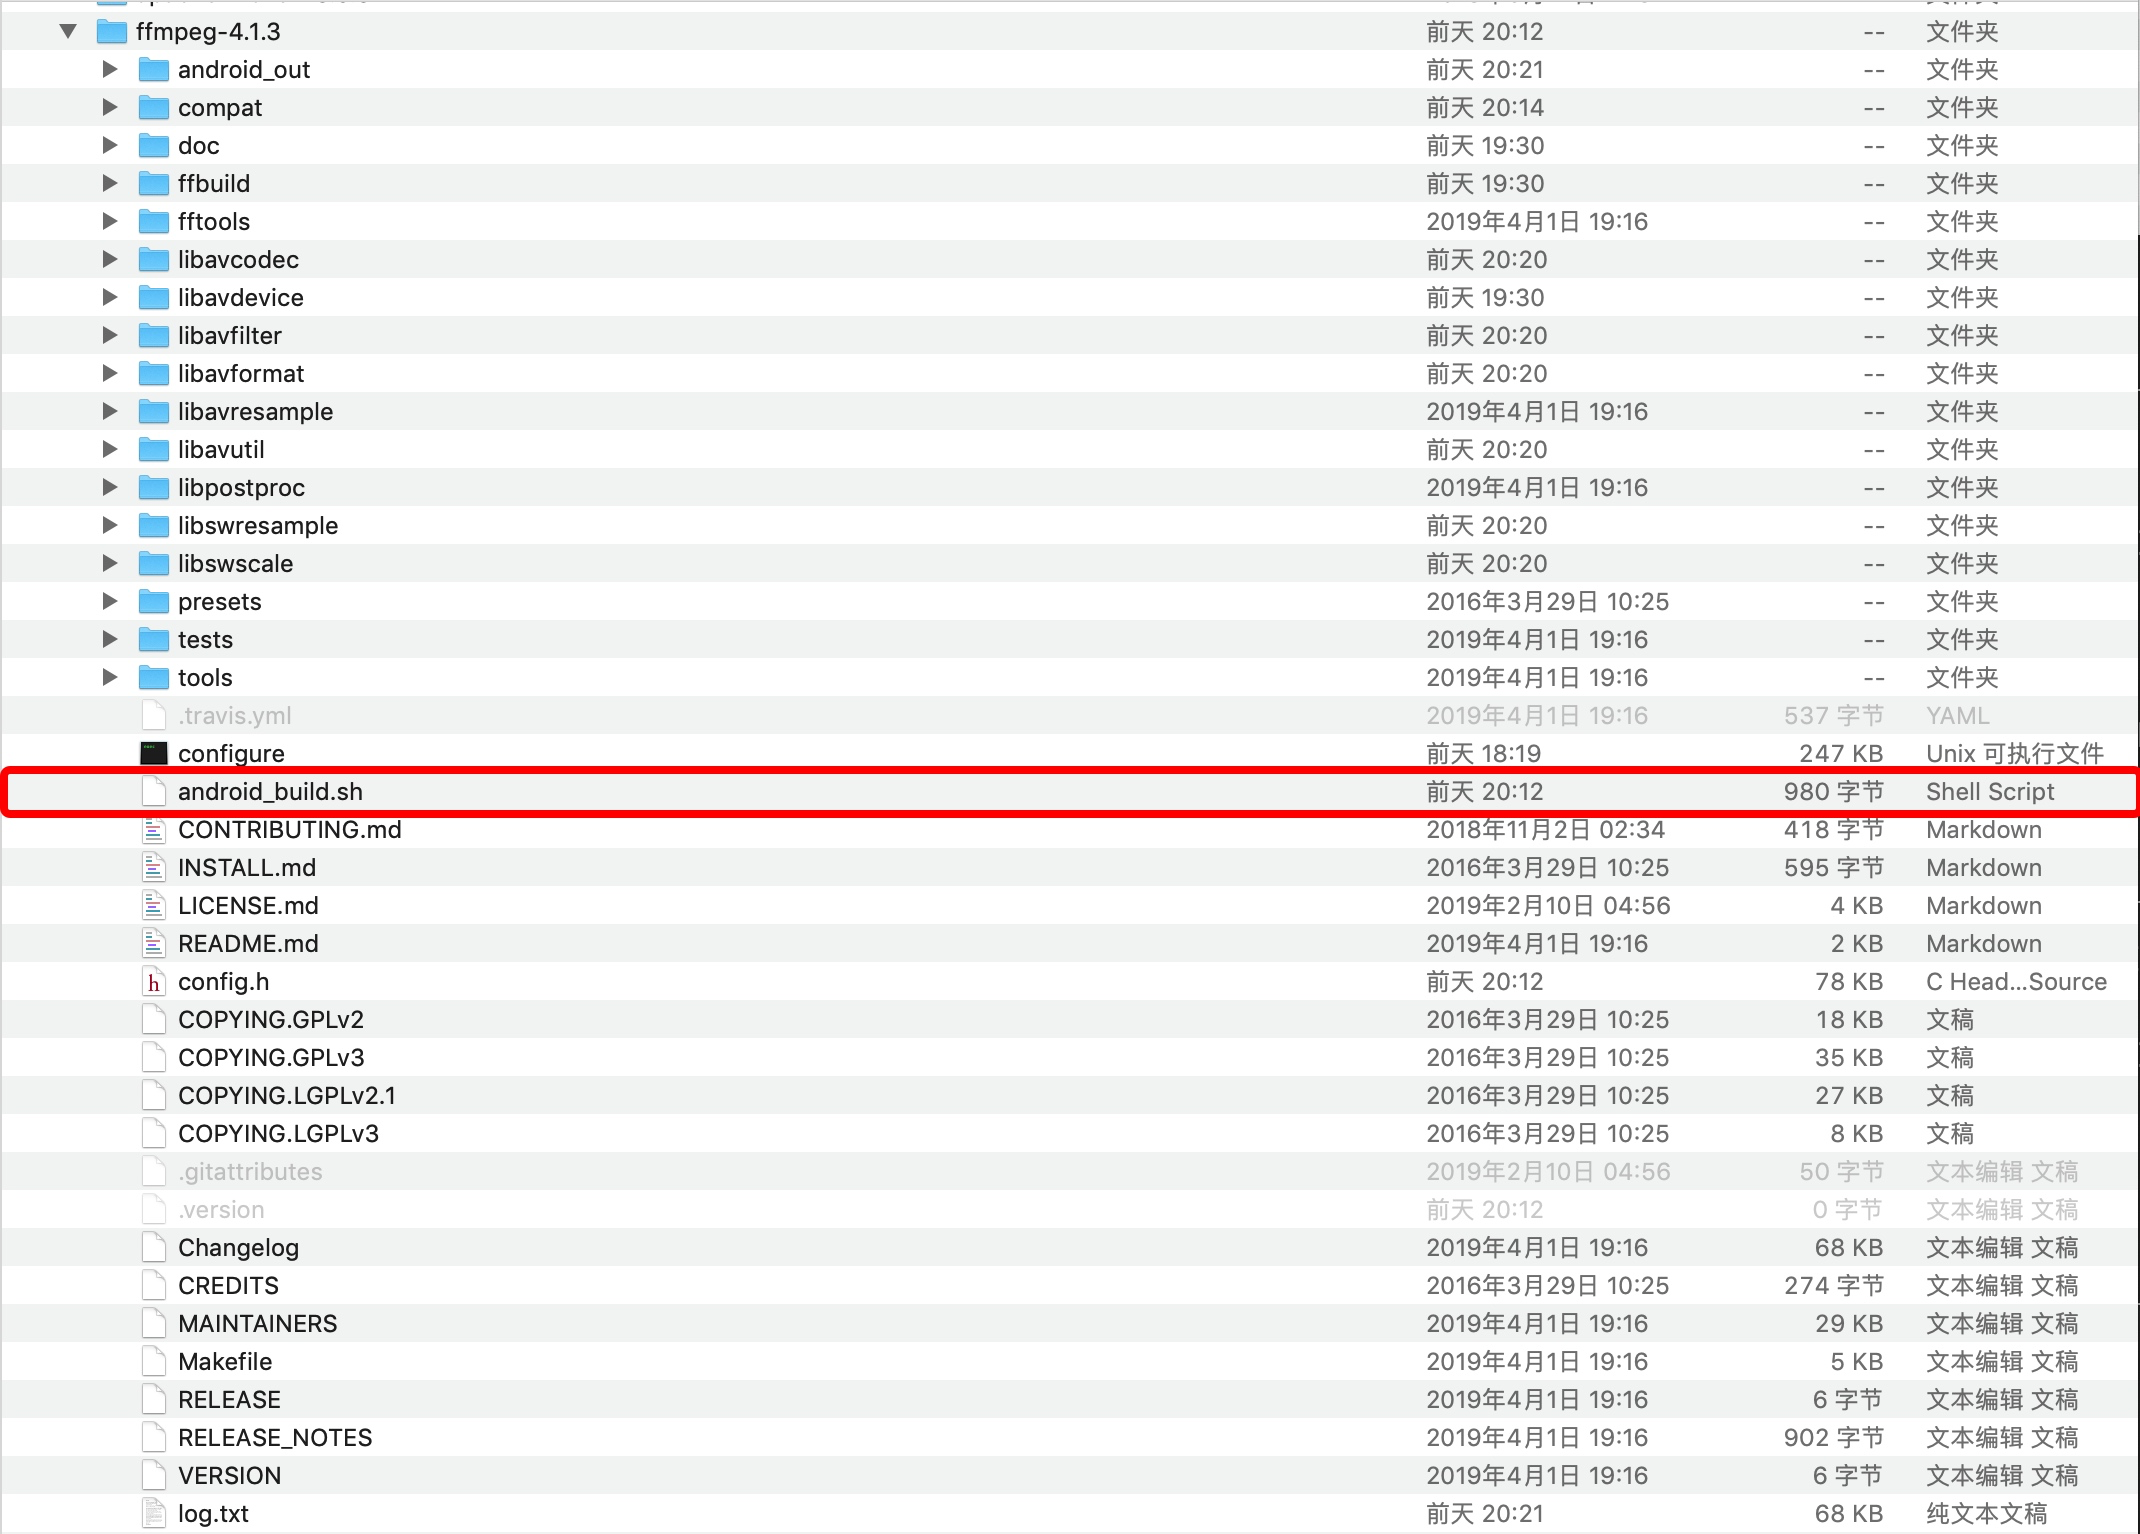Click the Unix 可执行文件 kind label

pyautogui.click(x=2015, y=753)
